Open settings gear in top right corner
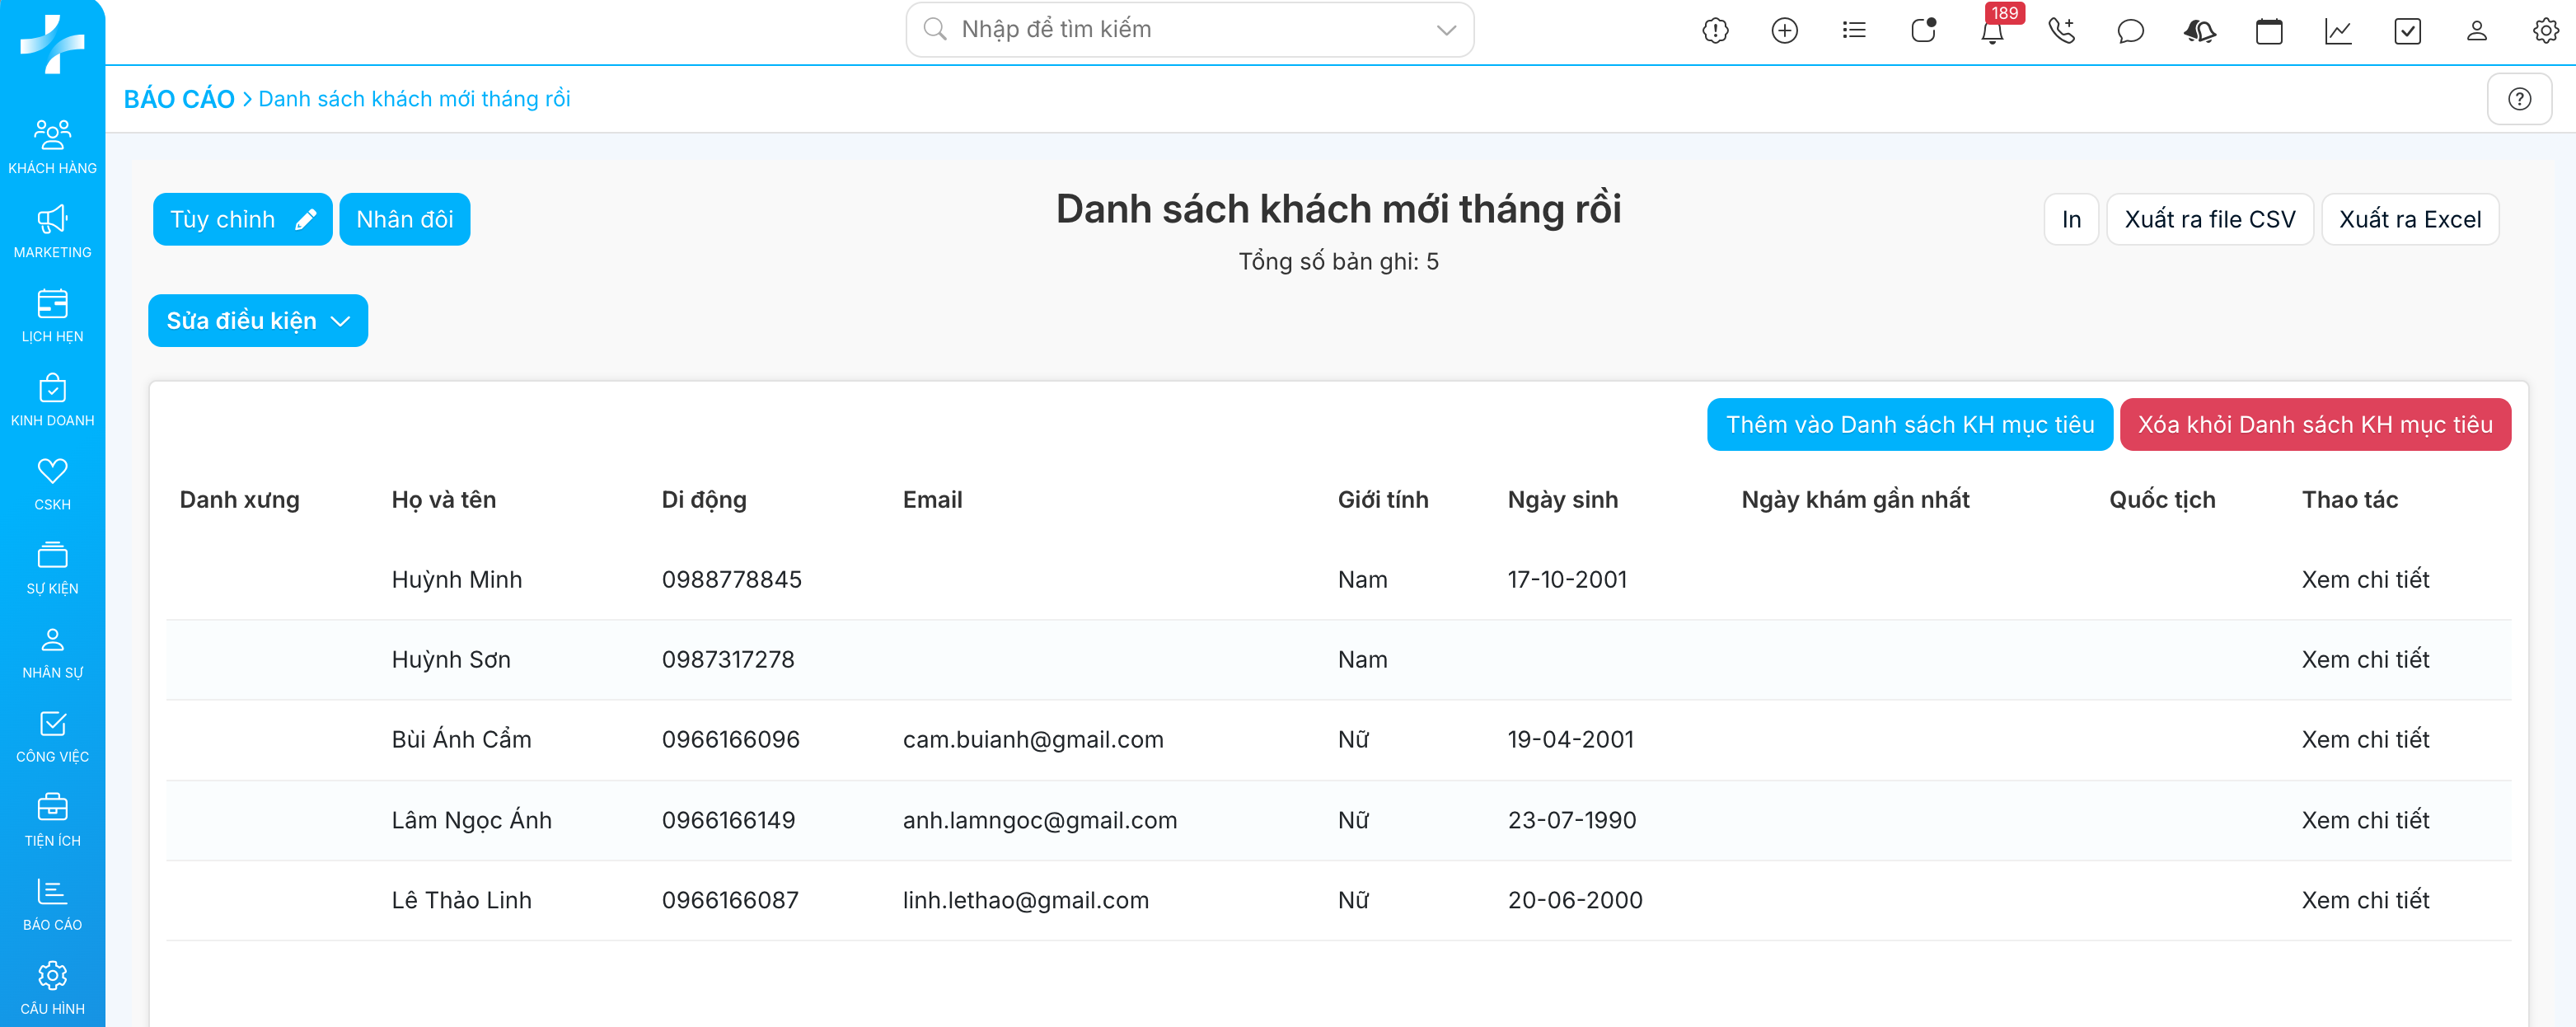This screenshot has width=2576, height=1027. 2545,31
